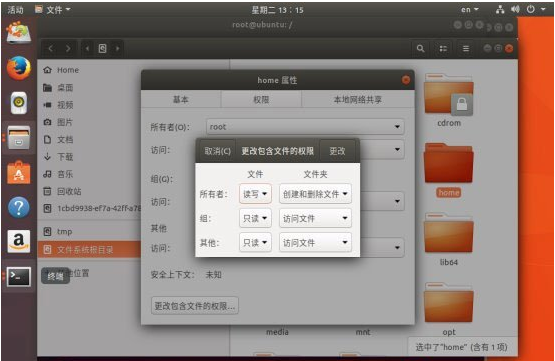Image resolution: width=555 pixels, height=361 pixels.
Task: Toggle the list view icon
Action: coord(443,48)
